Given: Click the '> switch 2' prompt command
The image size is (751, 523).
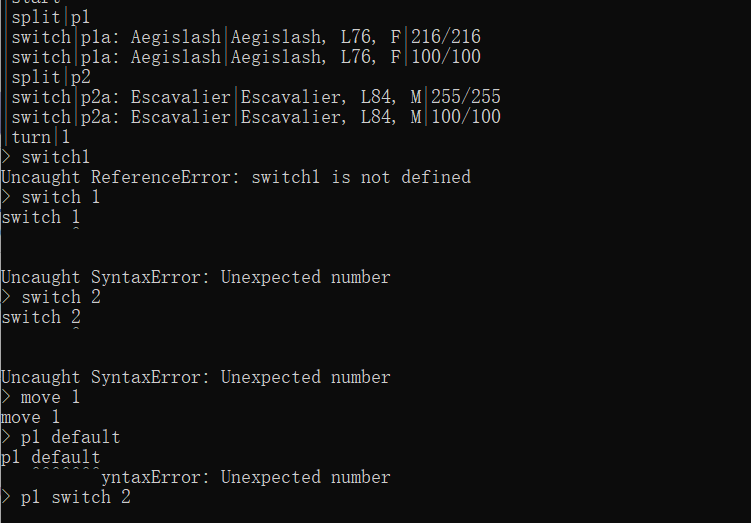Looking at the screenshot, I should pos(51,297).
